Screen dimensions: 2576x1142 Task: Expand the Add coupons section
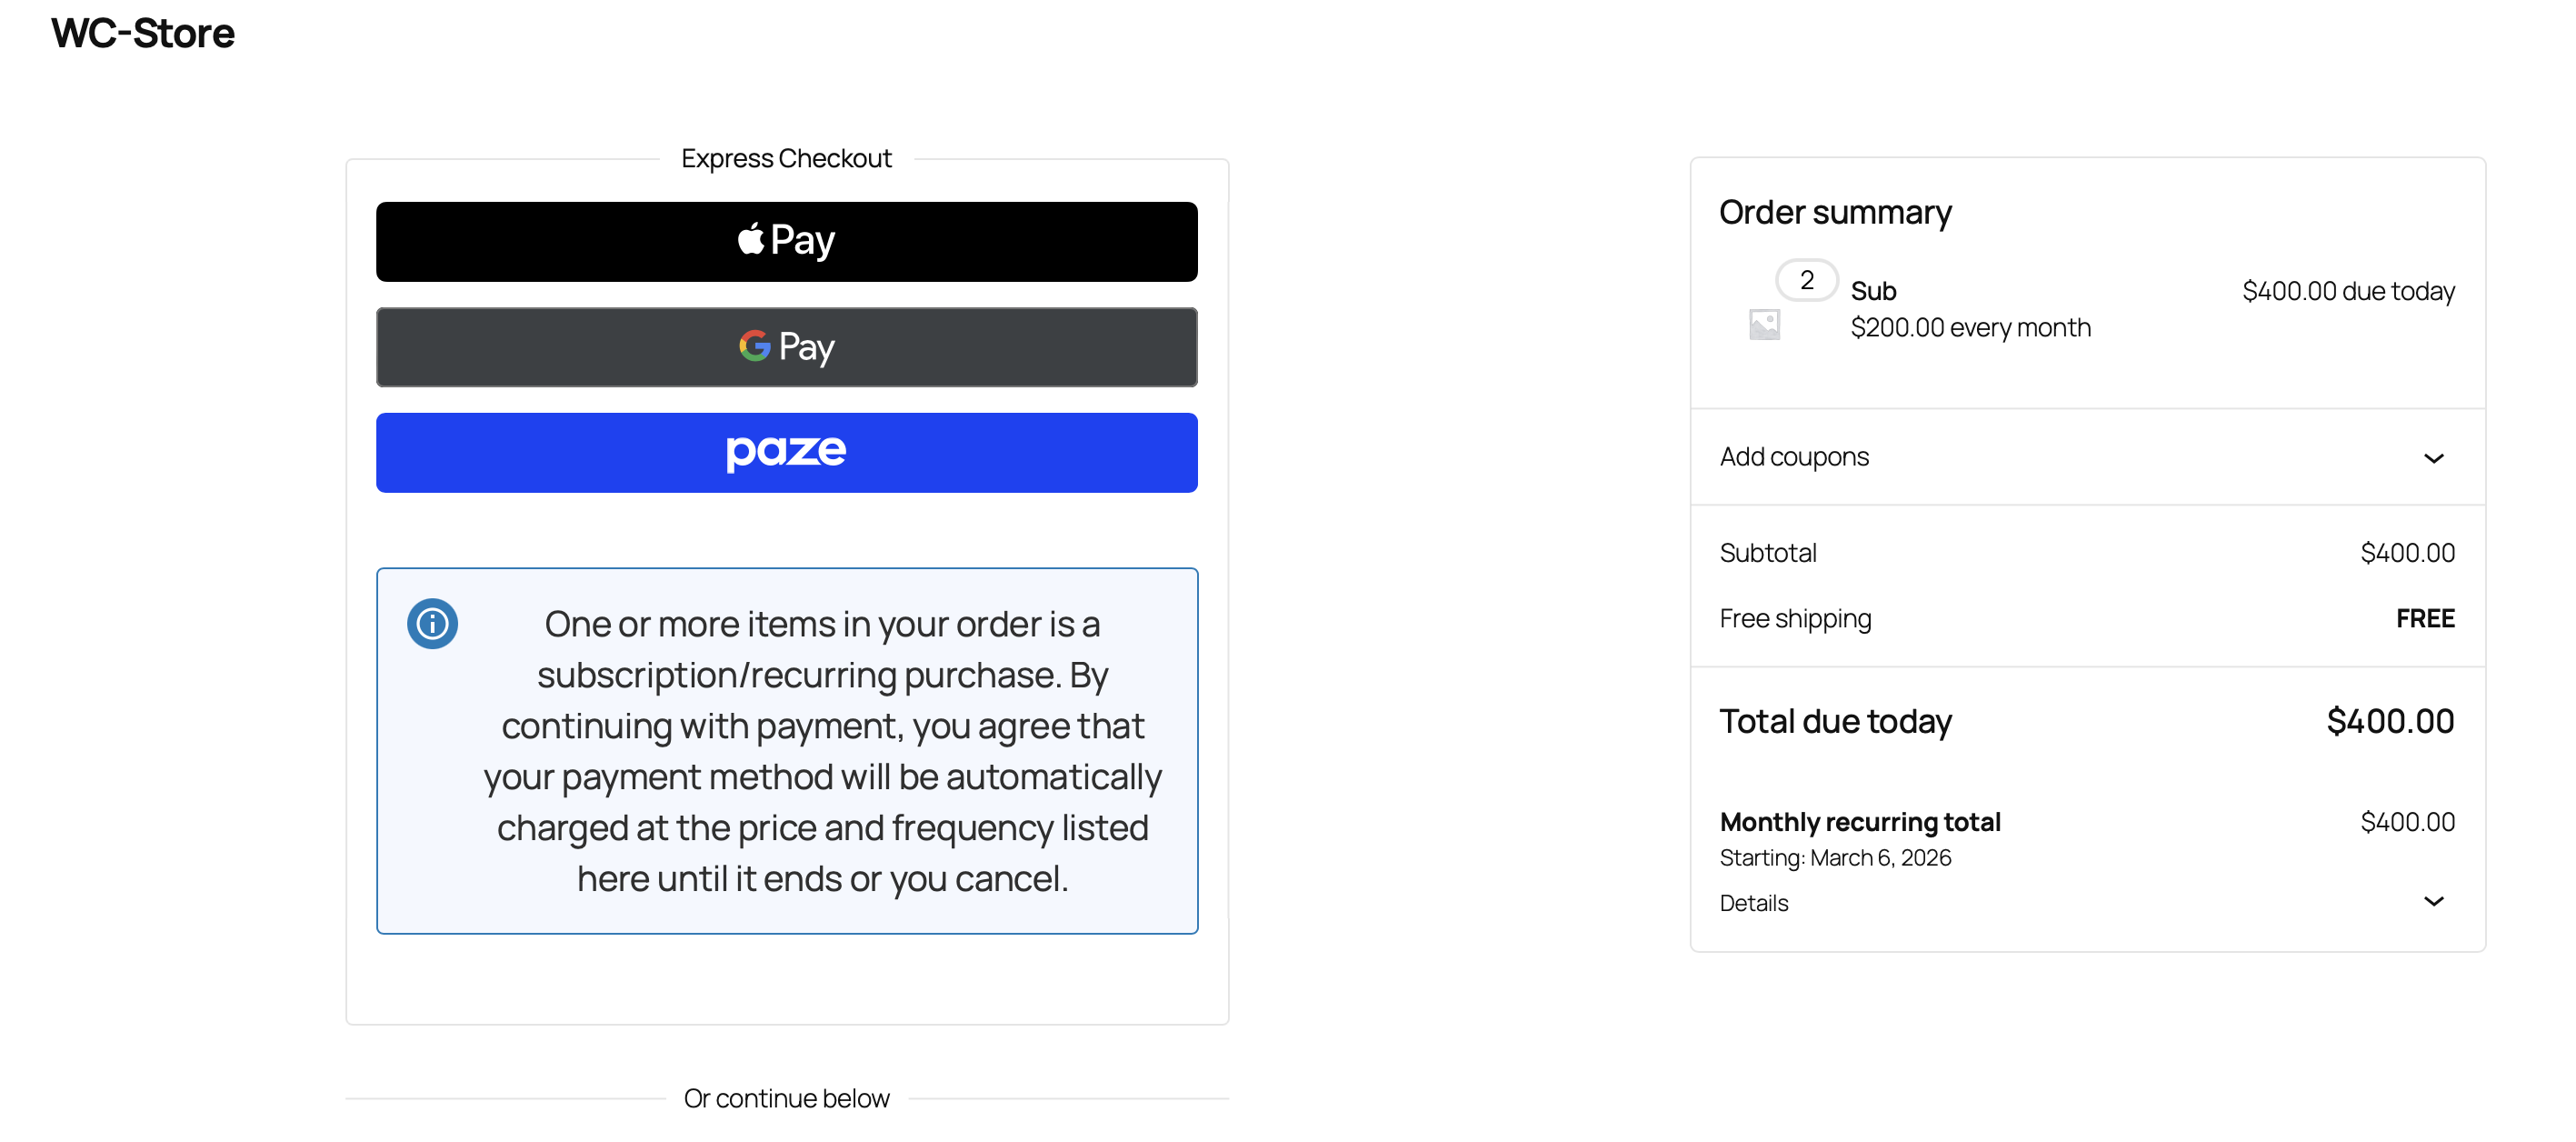point(1794,457)
